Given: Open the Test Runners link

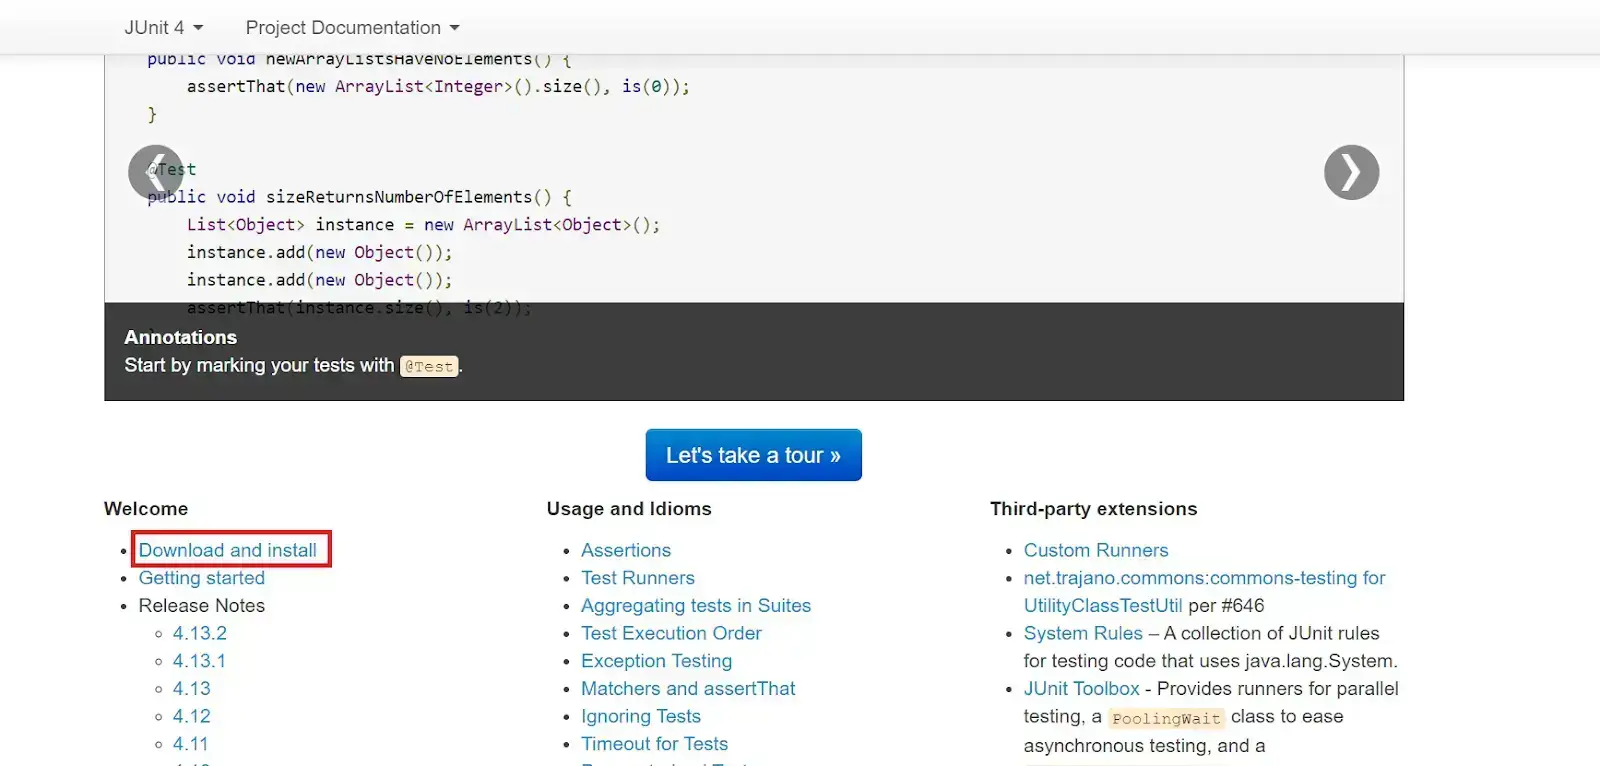Looking at the screenshot, I should (638, 578).
